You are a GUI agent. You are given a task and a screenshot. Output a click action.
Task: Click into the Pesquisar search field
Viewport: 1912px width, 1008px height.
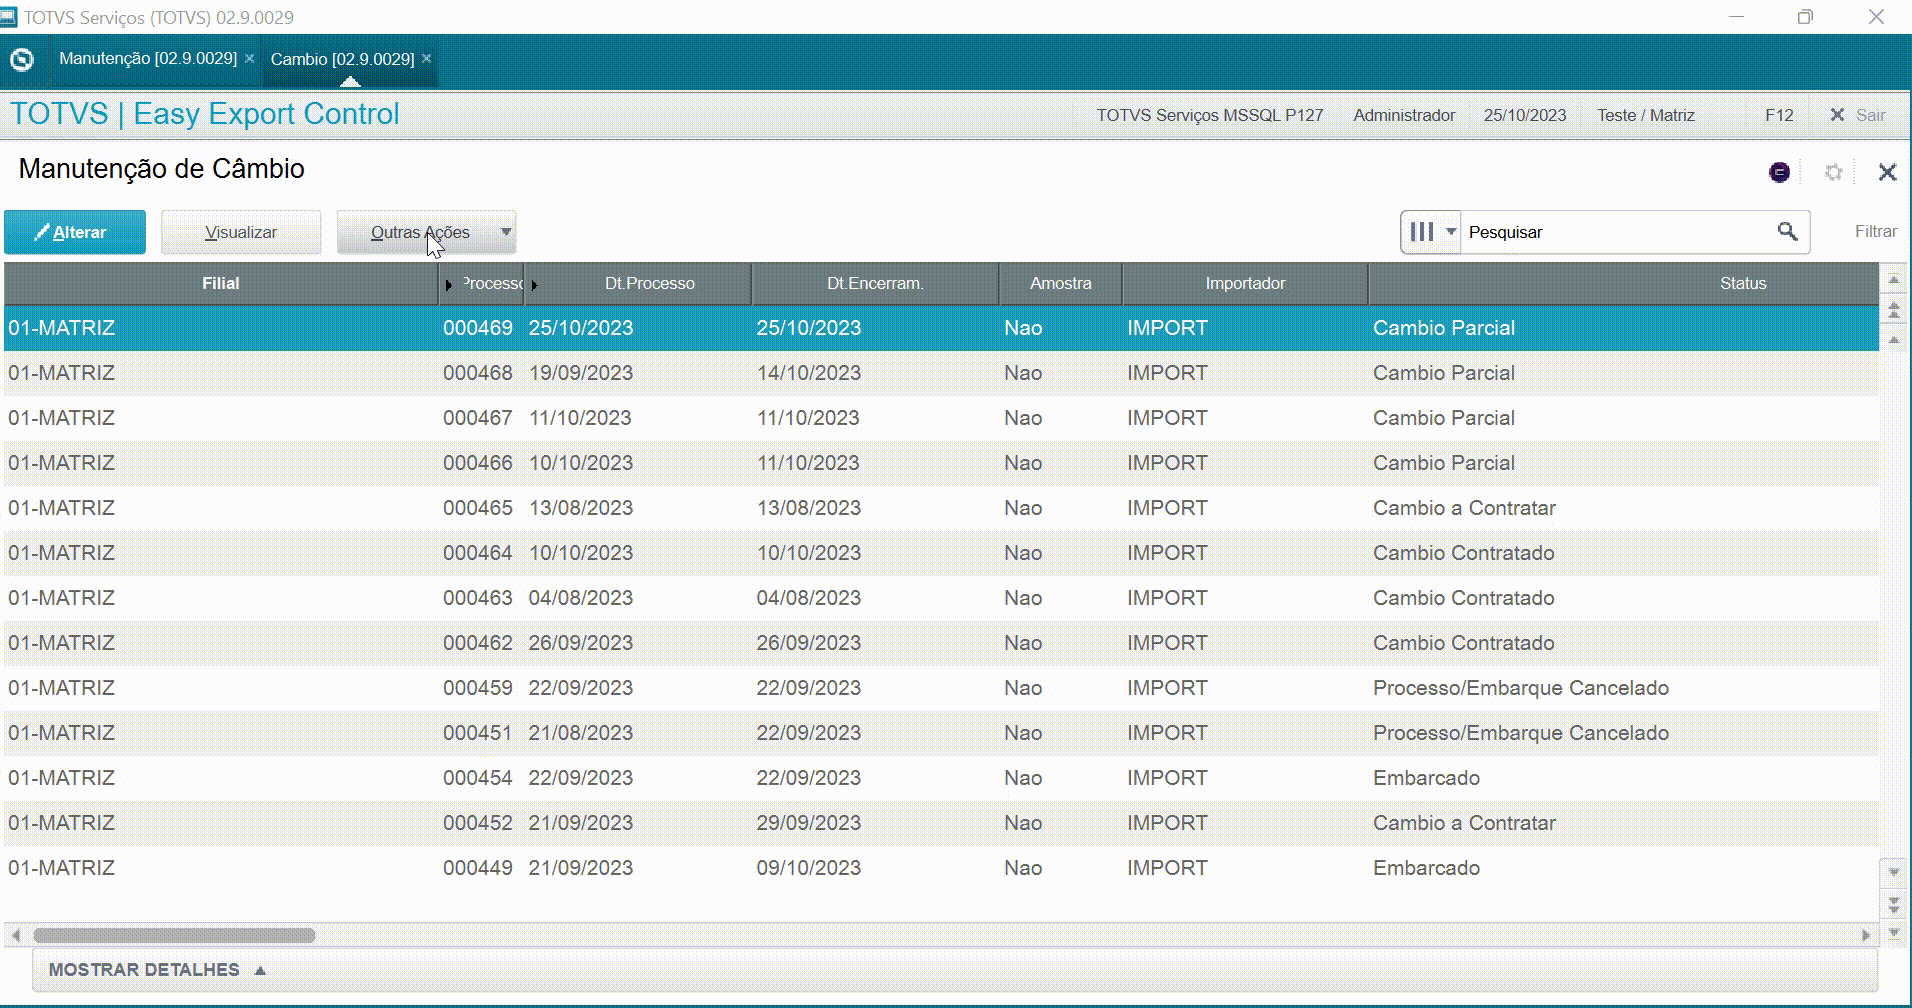click(x=1615, y=232)
